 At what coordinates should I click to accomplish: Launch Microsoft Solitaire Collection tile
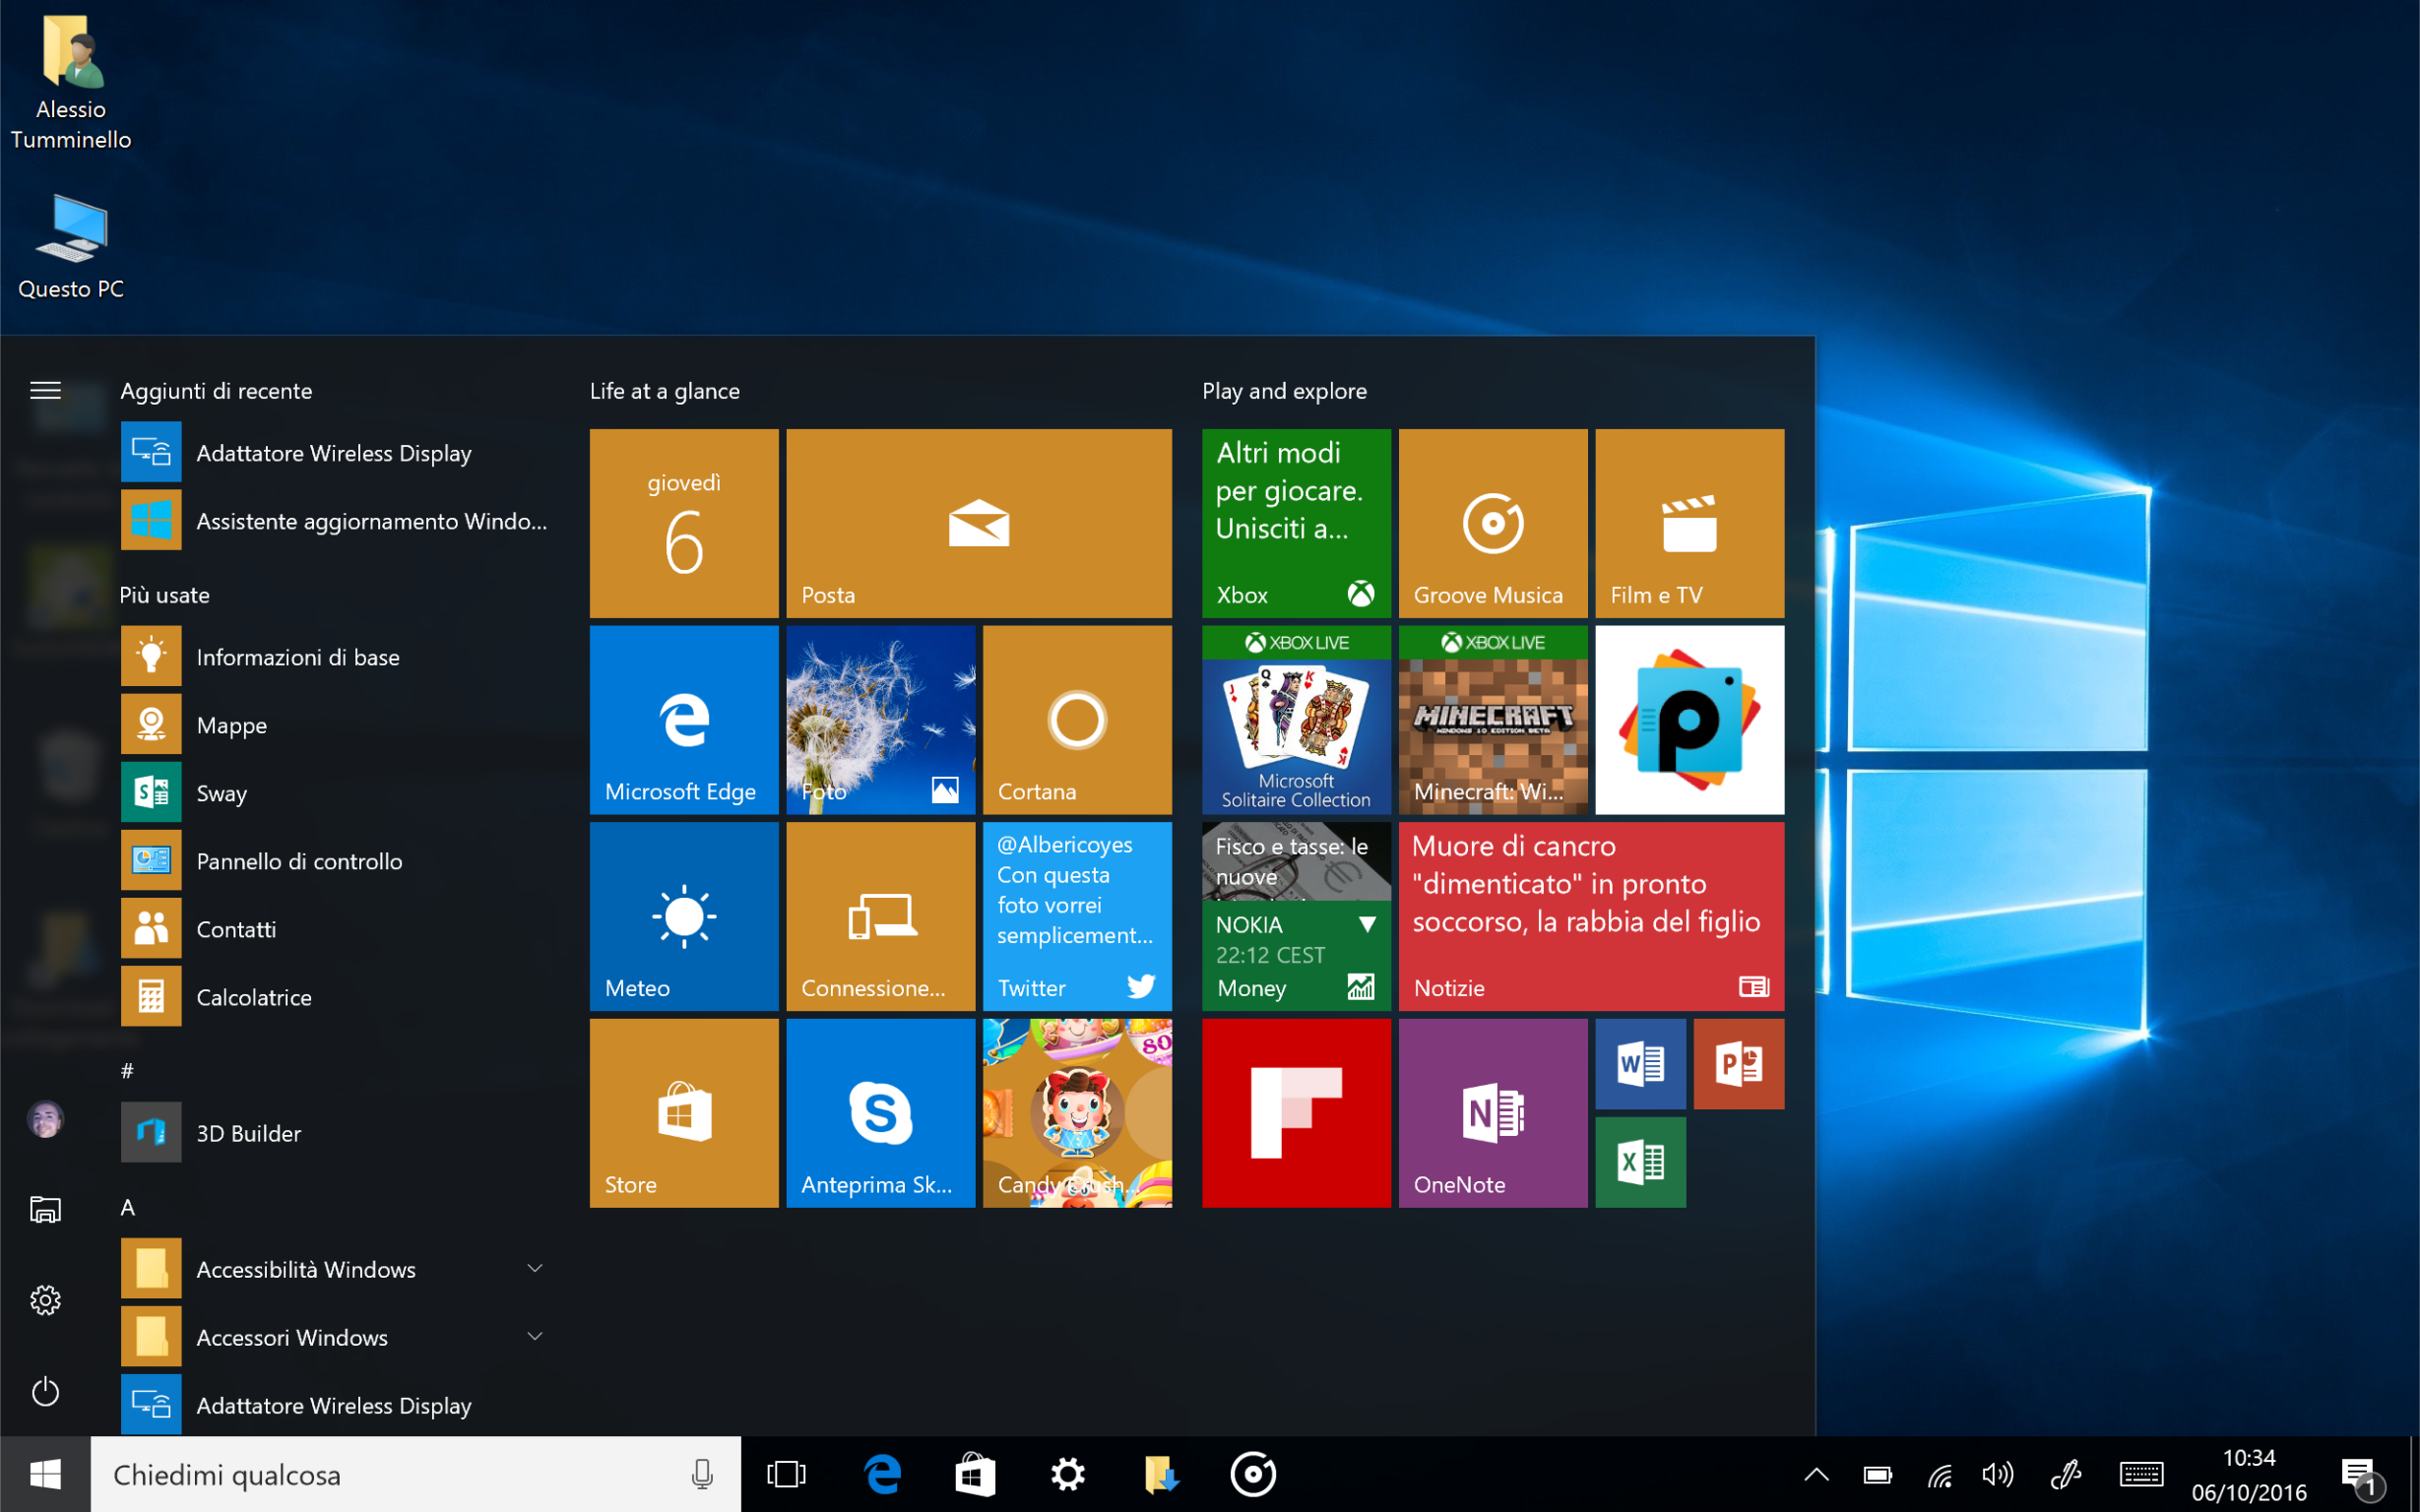click(1296, 720)
